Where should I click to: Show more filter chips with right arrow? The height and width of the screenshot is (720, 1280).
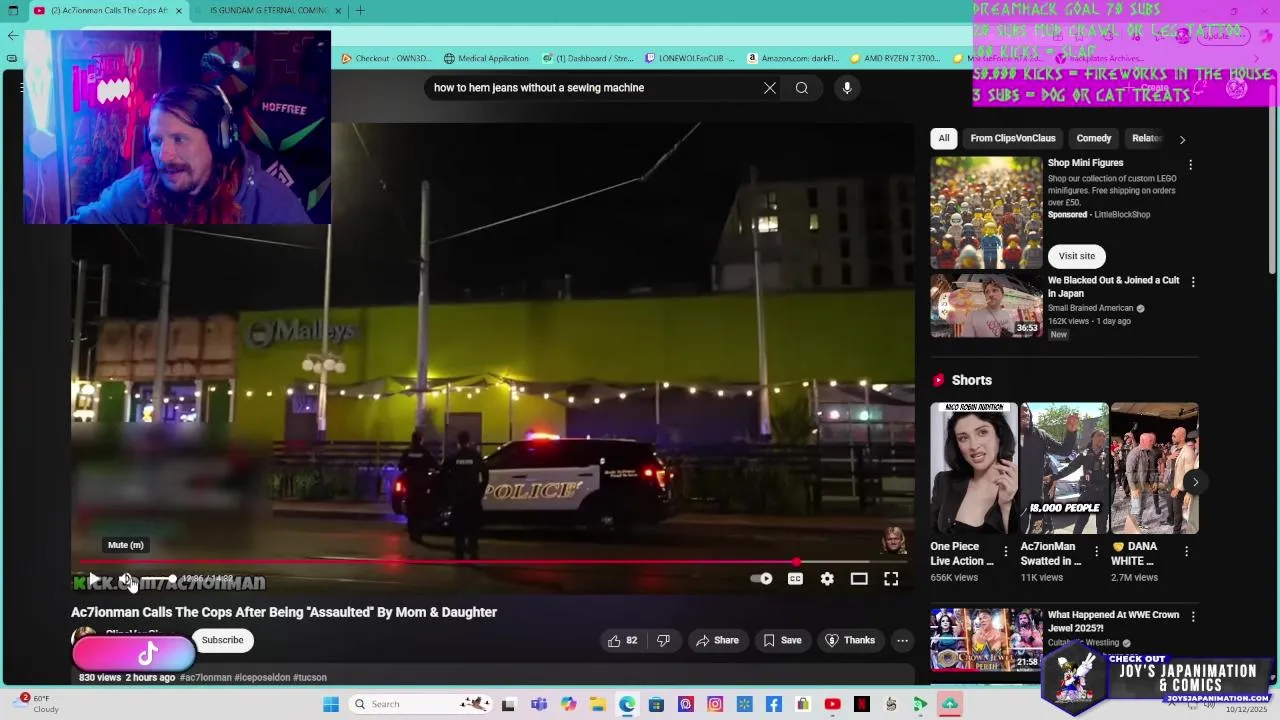[x=1182, y=139]
